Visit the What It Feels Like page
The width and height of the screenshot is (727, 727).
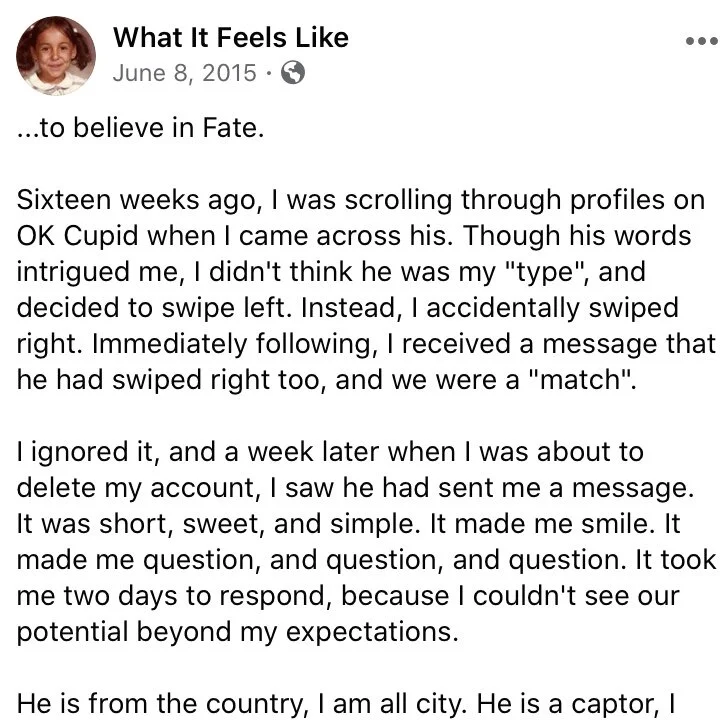coord(230,38)
